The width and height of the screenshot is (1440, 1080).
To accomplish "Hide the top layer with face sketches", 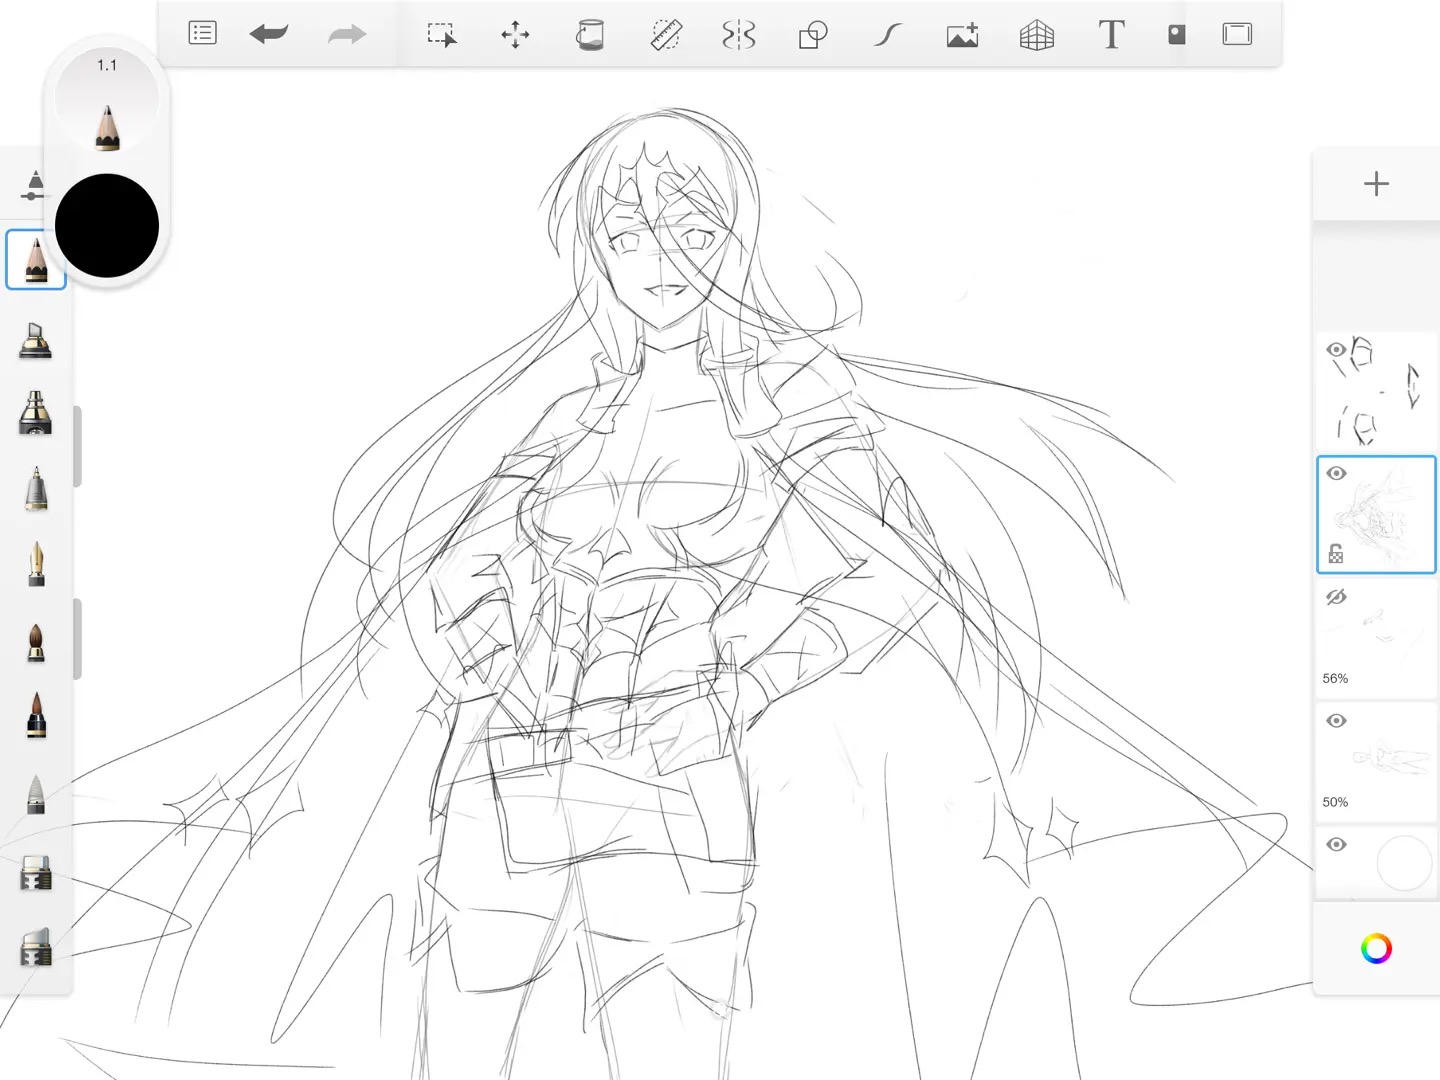I will click(x=1337, y=350).
